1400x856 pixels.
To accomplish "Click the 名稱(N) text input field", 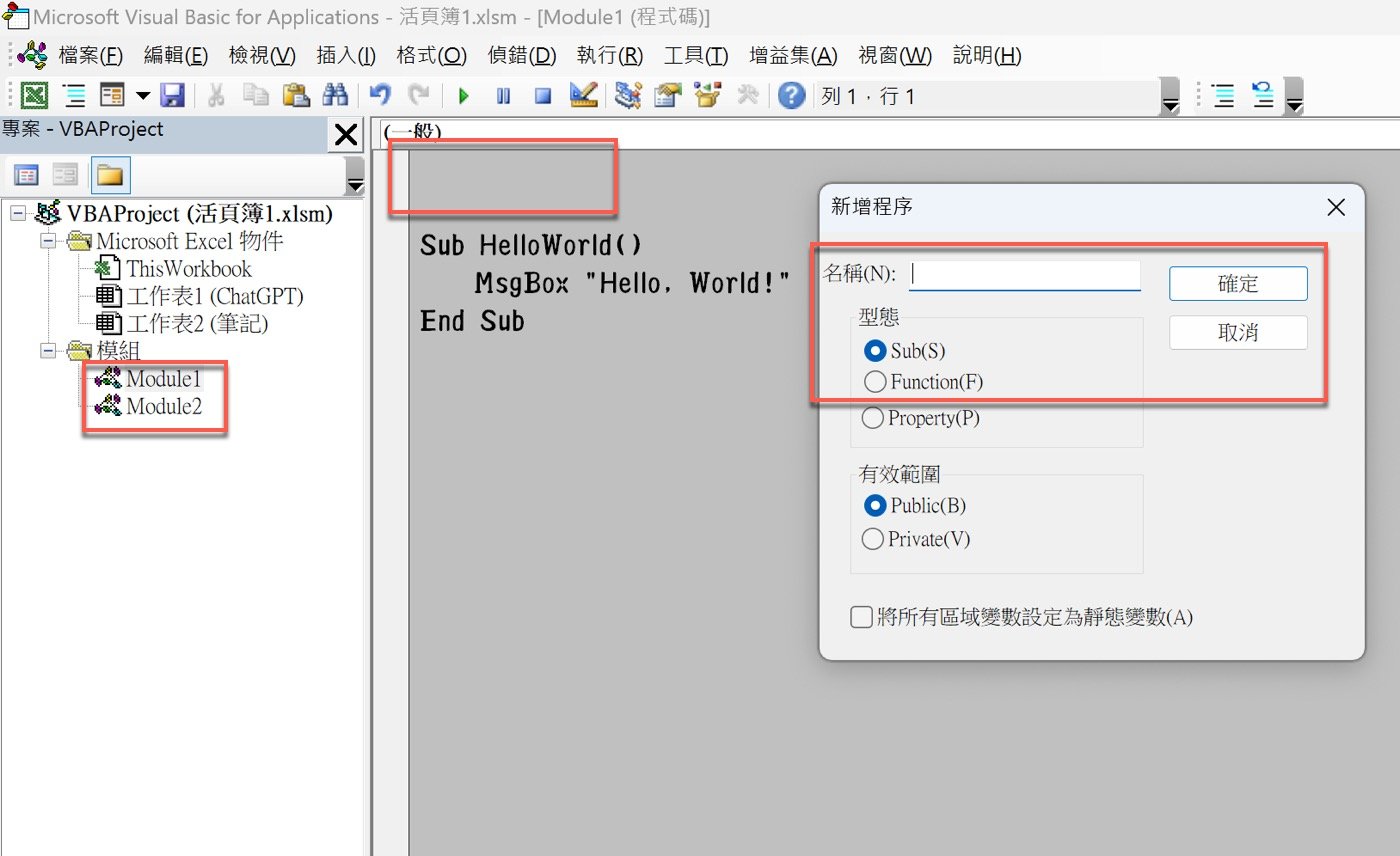I will [1024, 274].
